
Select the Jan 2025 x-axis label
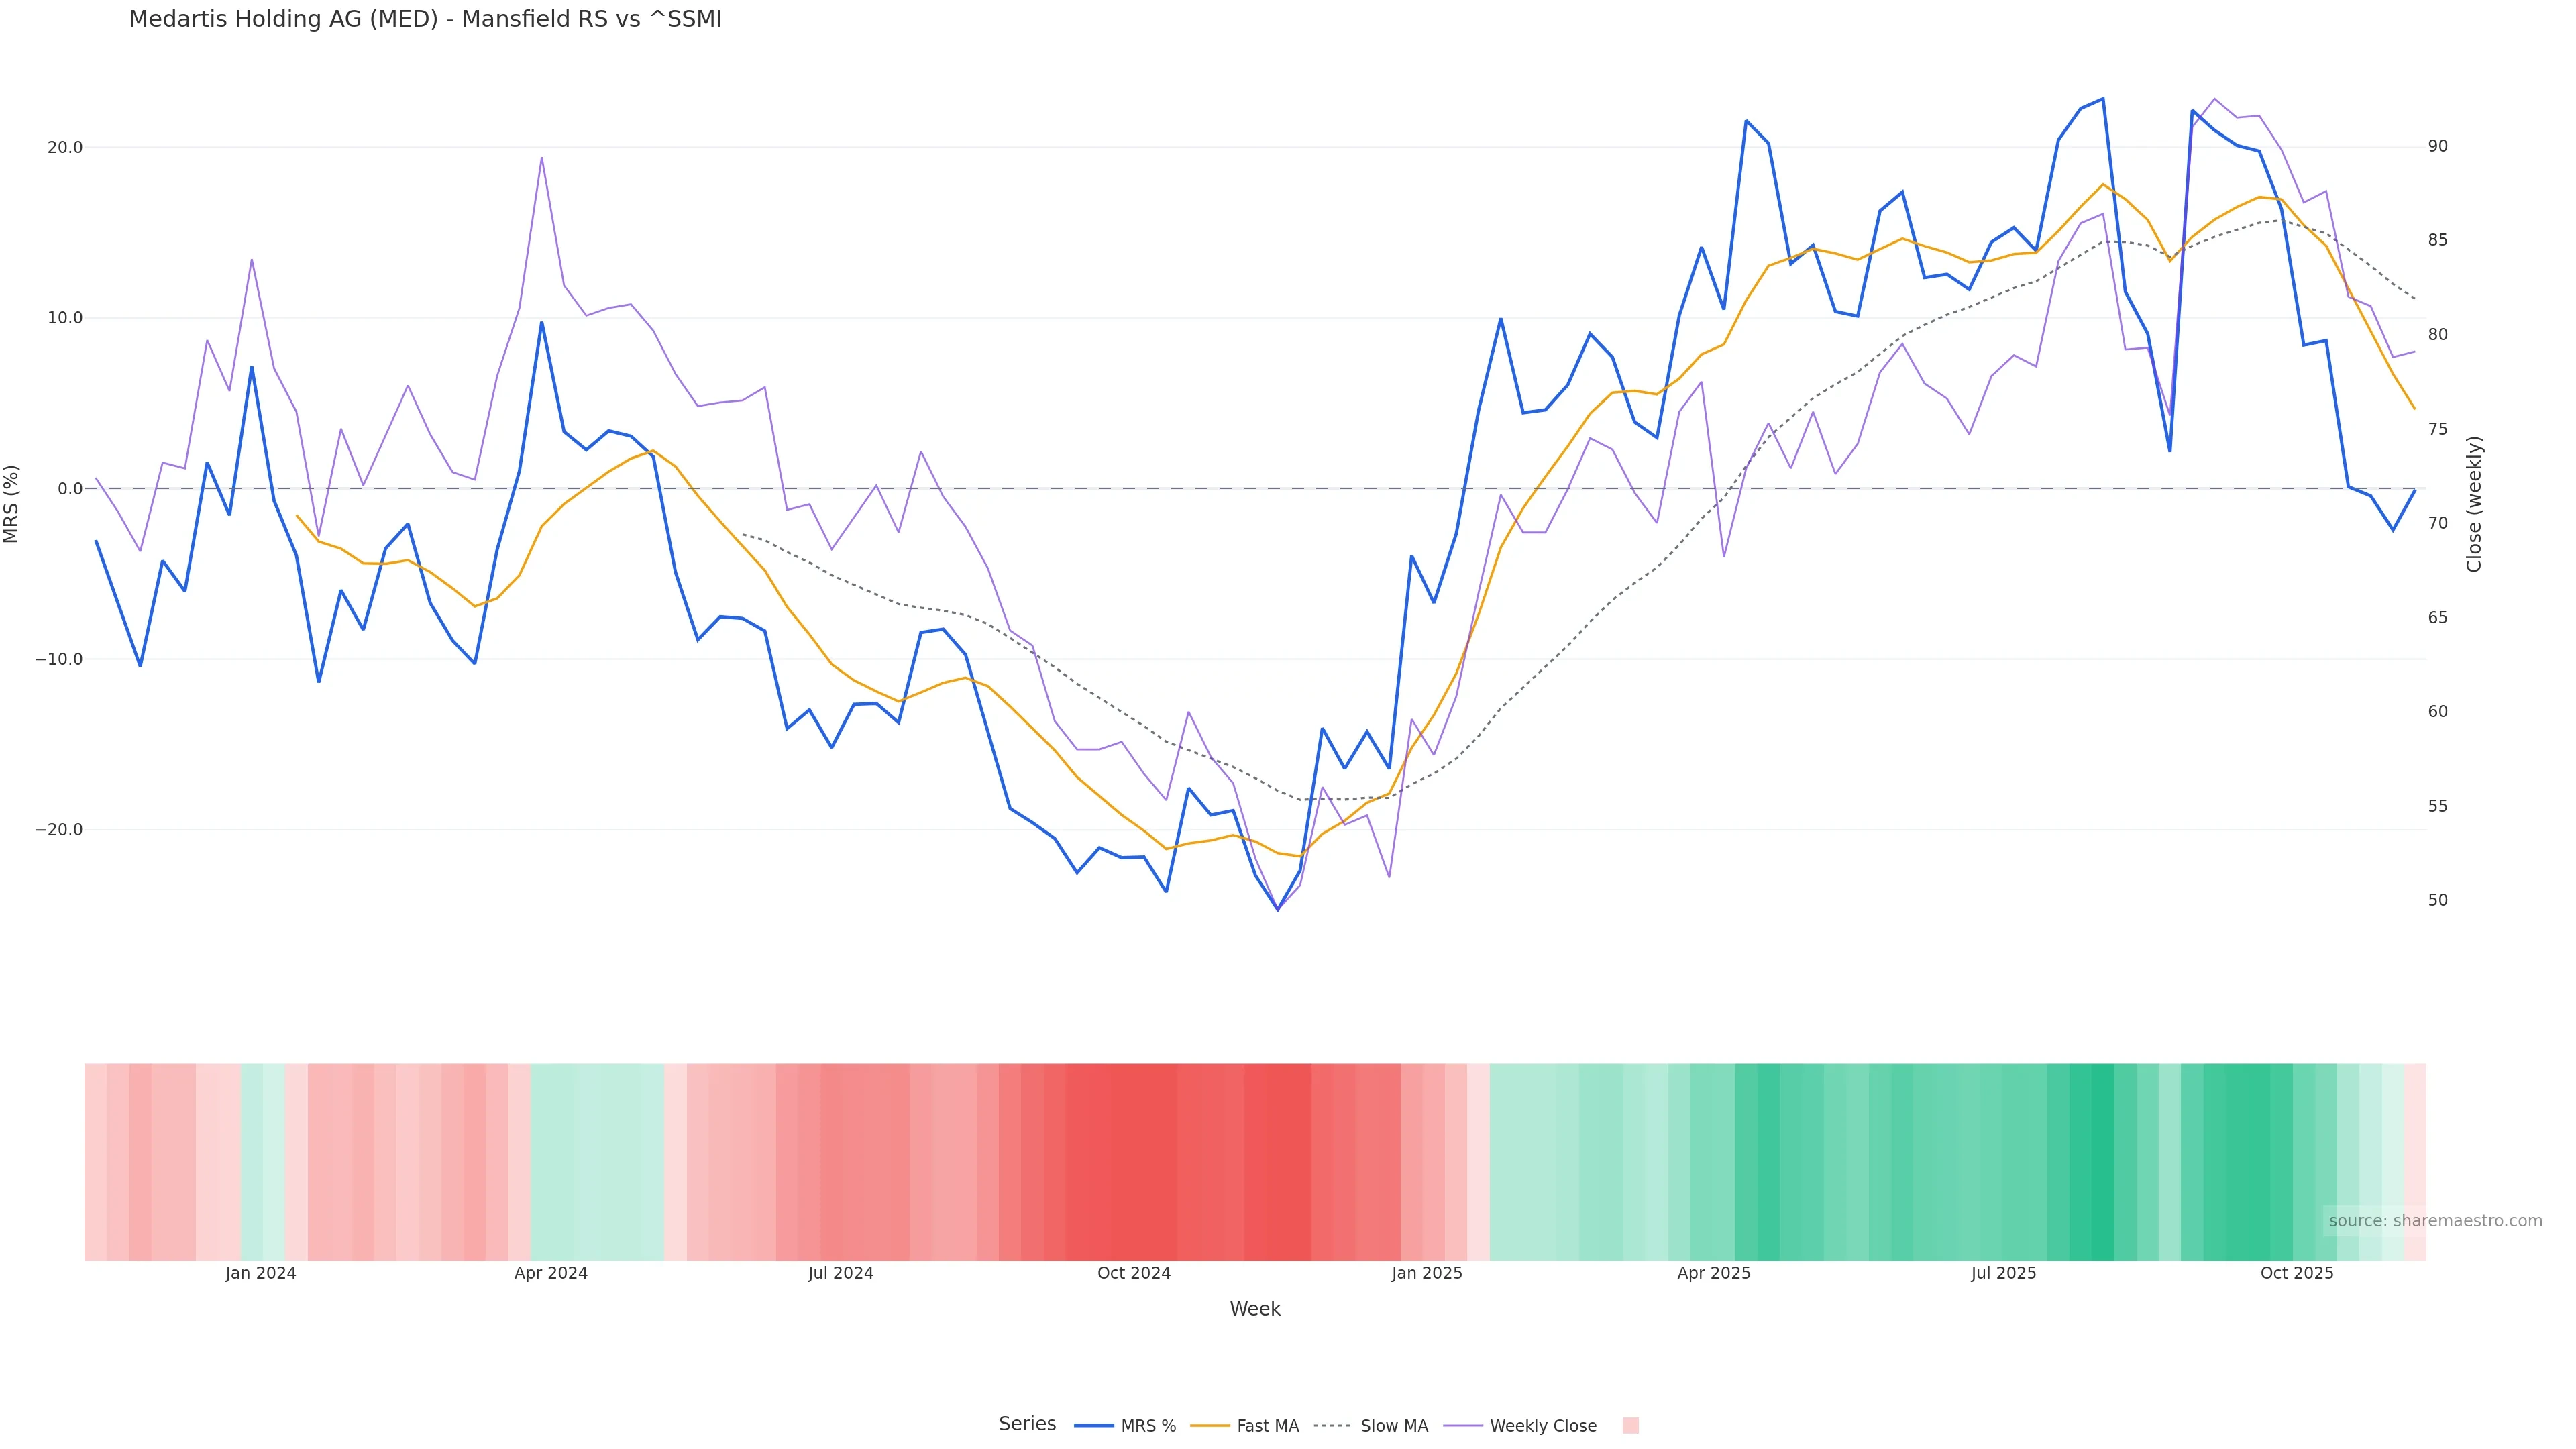1426,1273
